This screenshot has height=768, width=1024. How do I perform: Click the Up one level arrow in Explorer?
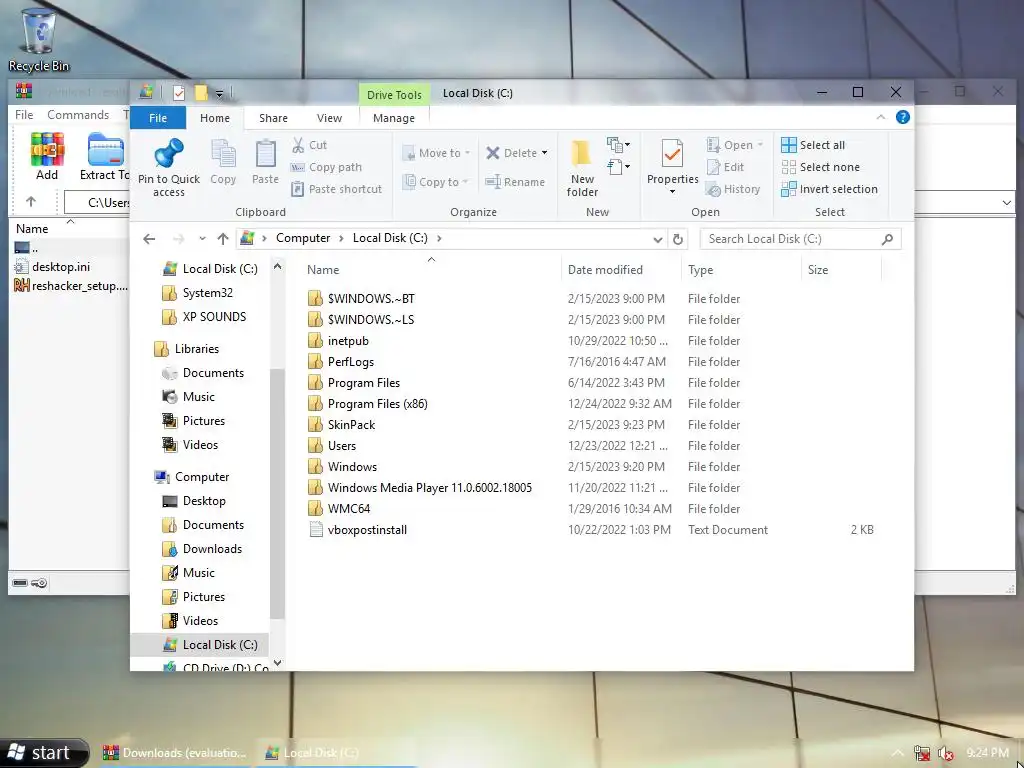tap(223, 239)
